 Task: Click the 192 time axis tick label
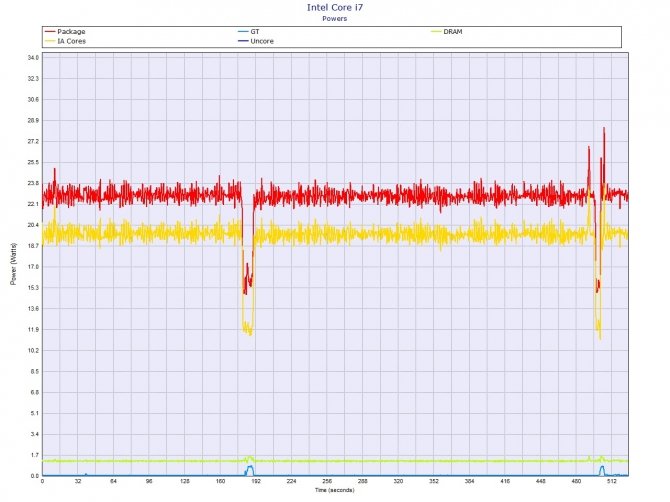[256, 481]
